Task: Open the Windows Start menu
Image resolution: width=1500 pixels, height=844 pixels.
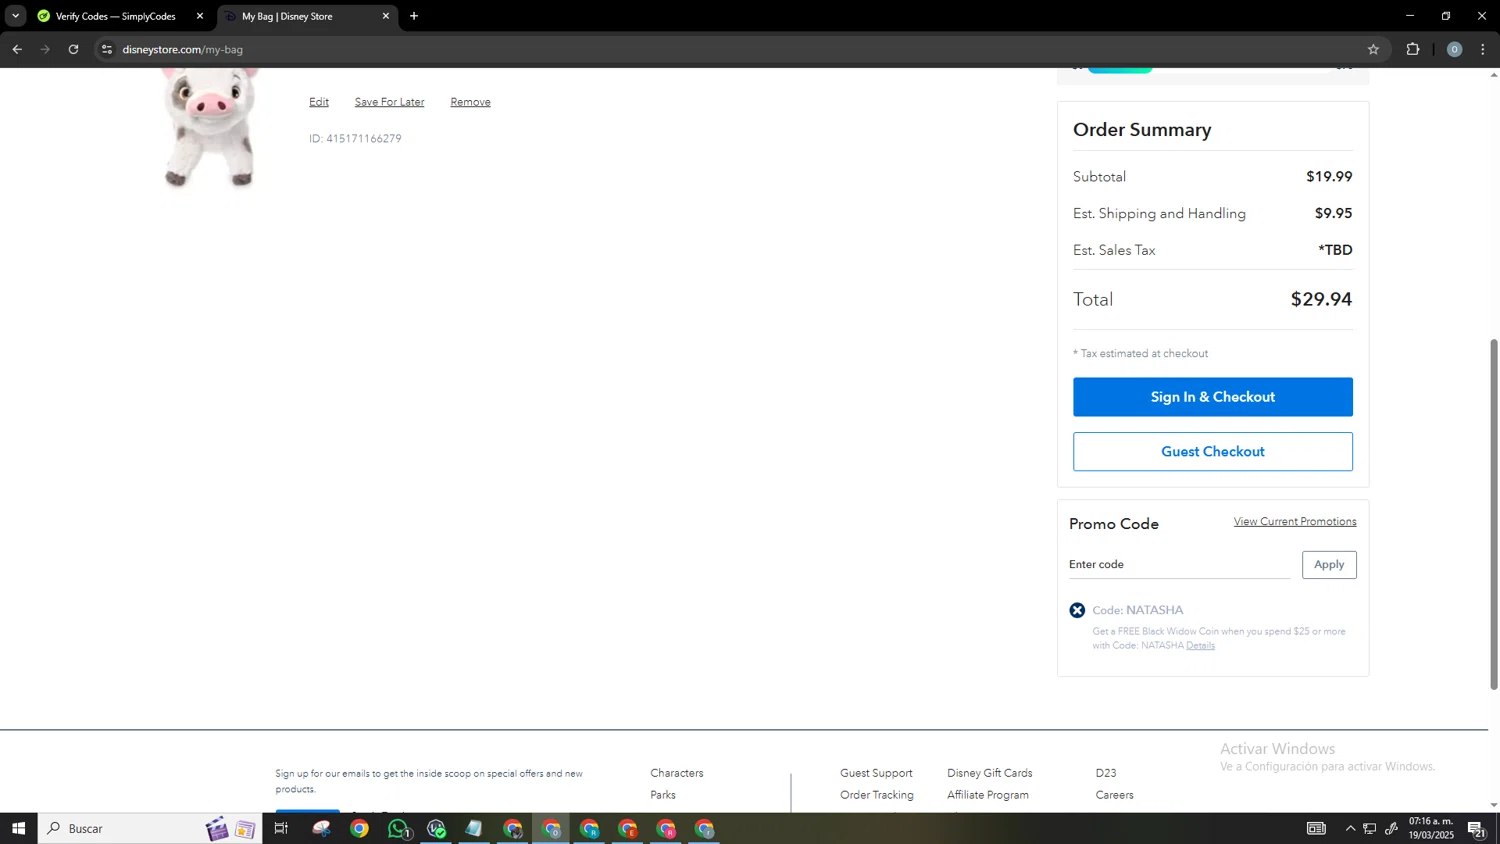Action: point(18,828)
